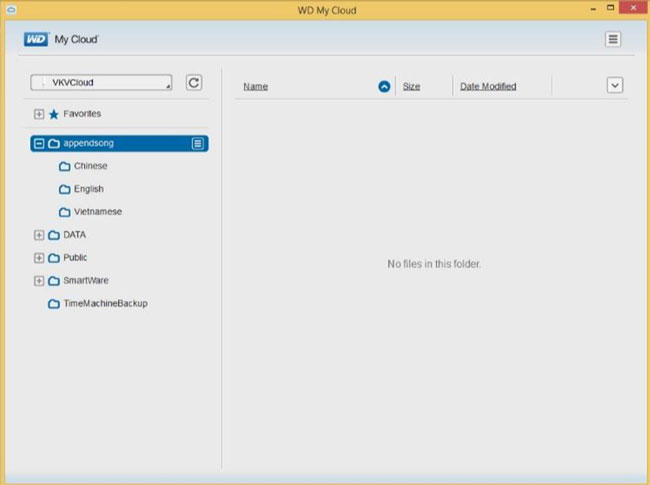Expand the Public folder node
The height and width of the screenshot is (485, 650).
[x=39, y=258]
